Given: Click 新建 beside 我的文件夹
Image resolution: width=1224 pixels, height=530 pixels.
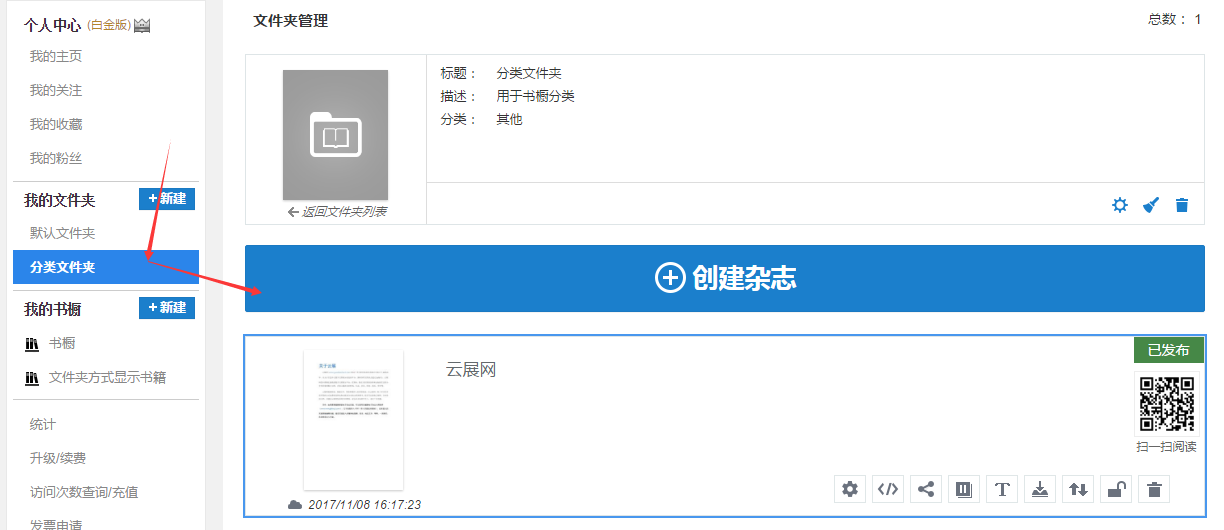Looking at the screenshot, I should pos(167,199).
